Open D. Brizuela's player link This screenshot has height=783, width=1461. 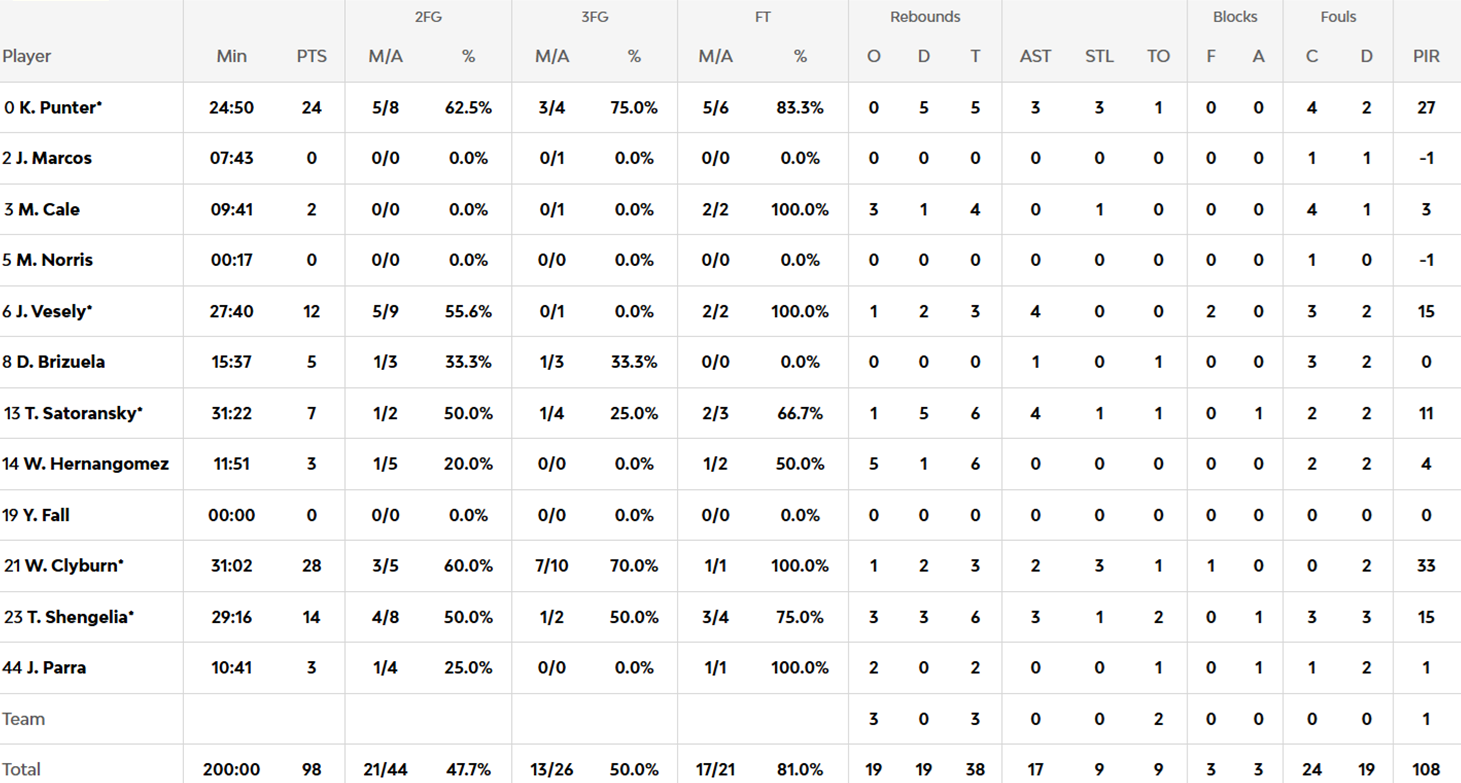pos(60,362)
